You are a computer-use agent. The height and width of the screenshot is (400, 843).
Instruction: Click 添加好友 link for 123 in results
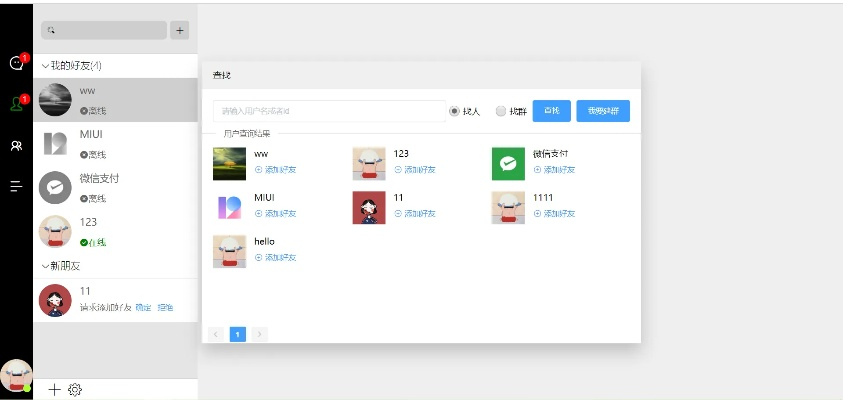tap(420, 170)
